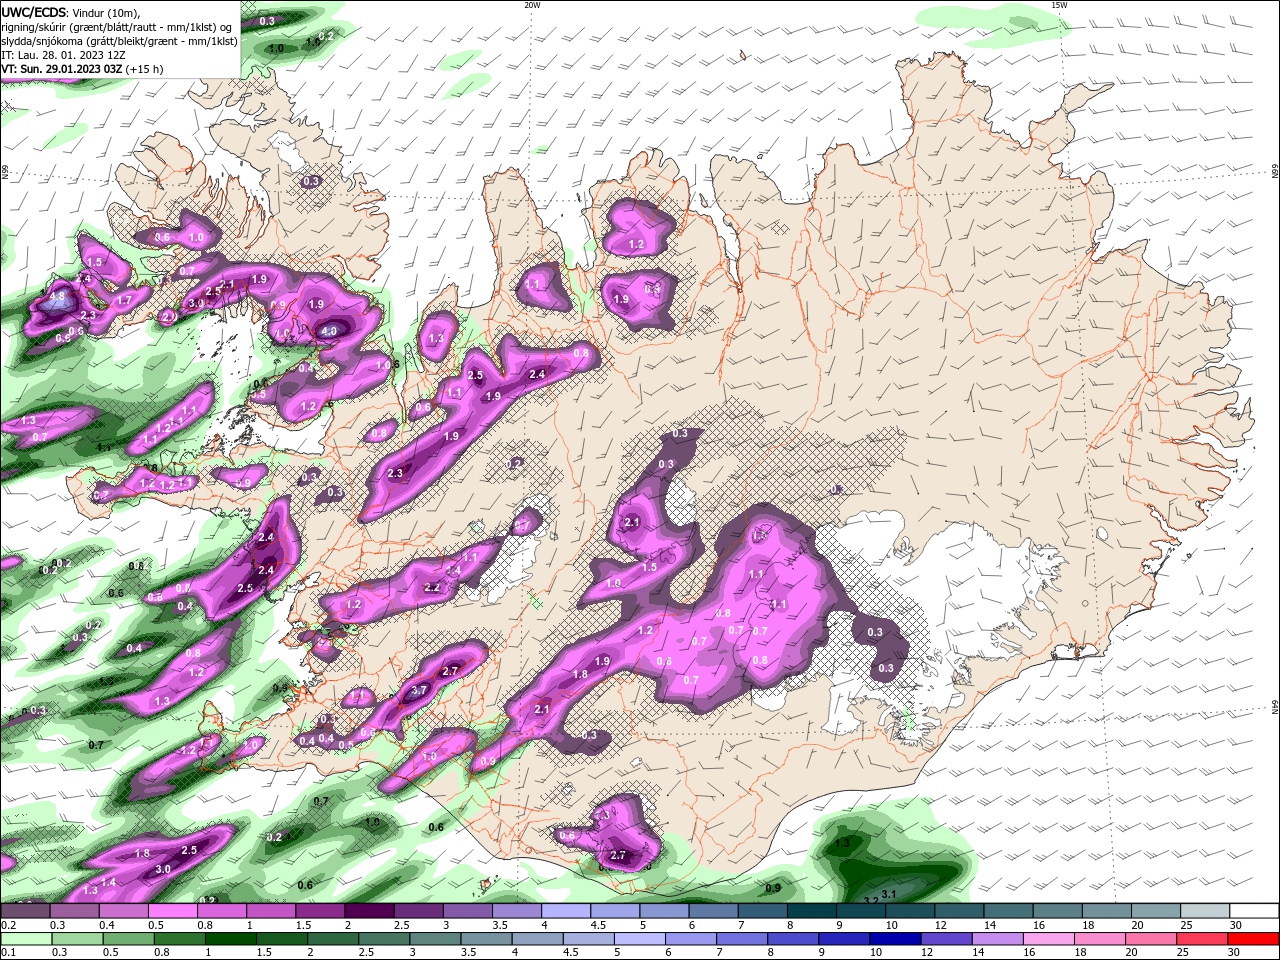The height and width of the screenshot is (960, 1280).
Task: Pick the darkest green rain swatch labeled 1
Action: pyautogui.click(x=231, y=939)
